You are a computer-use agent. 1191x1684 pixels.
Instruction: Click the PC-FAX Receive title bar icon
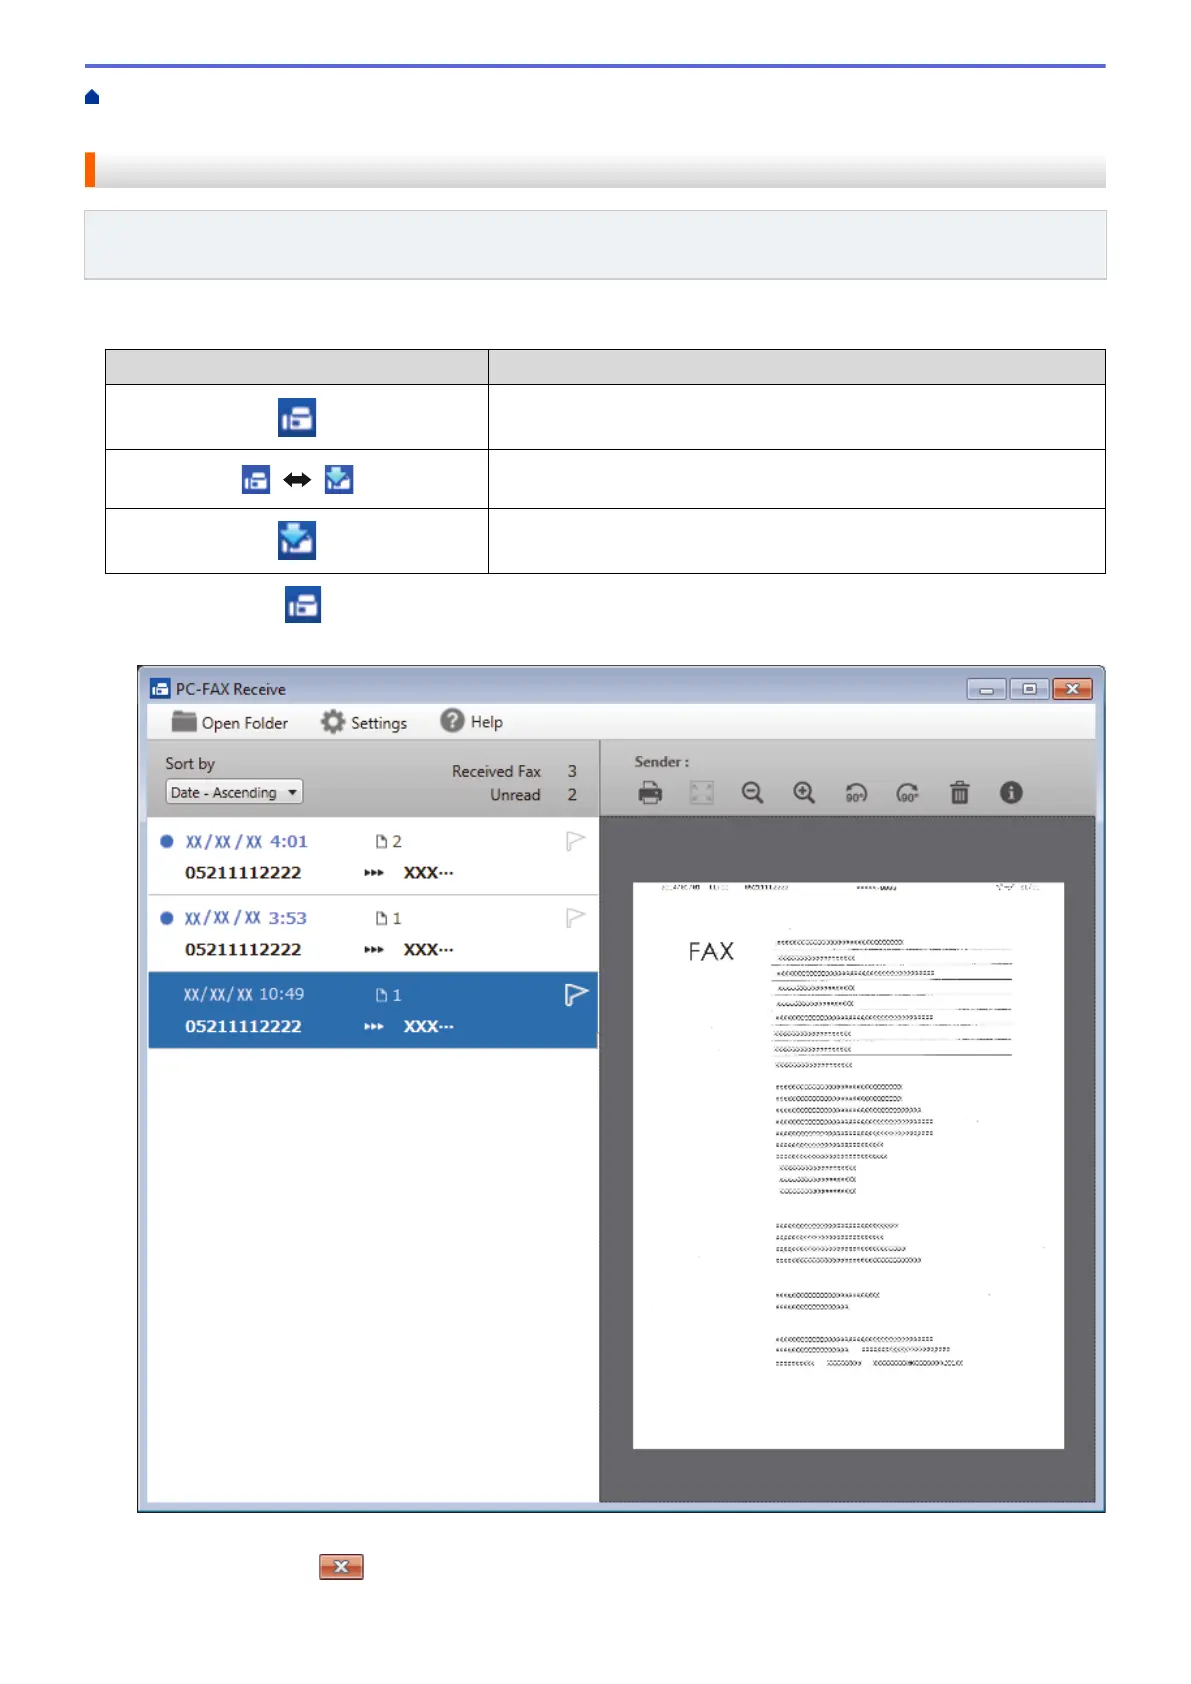pyautogui.click(x=160, y=688)
